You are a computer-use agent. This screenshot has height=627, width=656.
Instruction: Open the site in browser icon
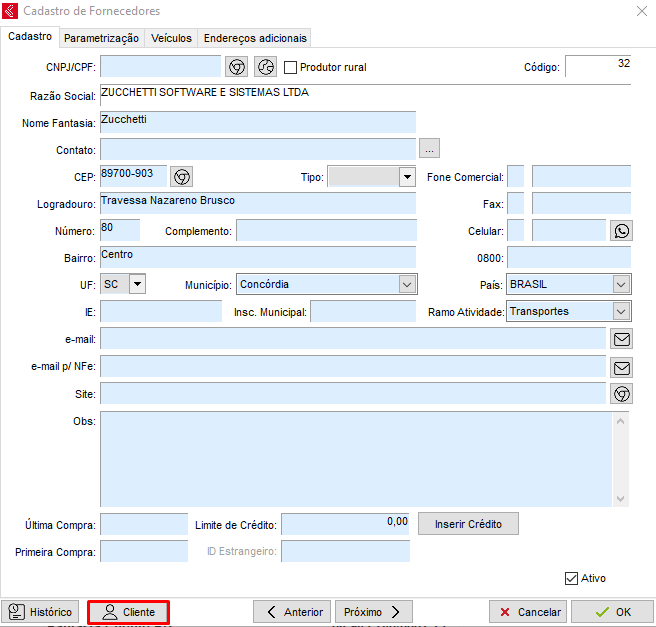(x=622, y=394)
